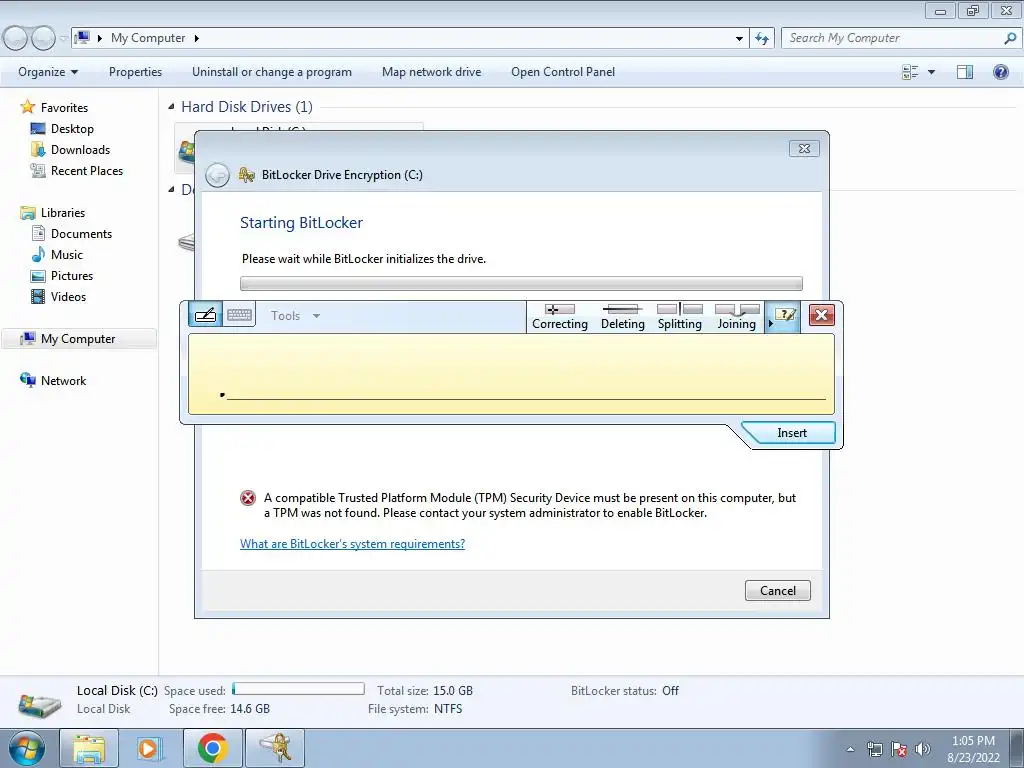Image resolution: width=1024 pixels, height=768 pixels.
Task: Click Properties in the Explorer toolbar
Action: 135,72
